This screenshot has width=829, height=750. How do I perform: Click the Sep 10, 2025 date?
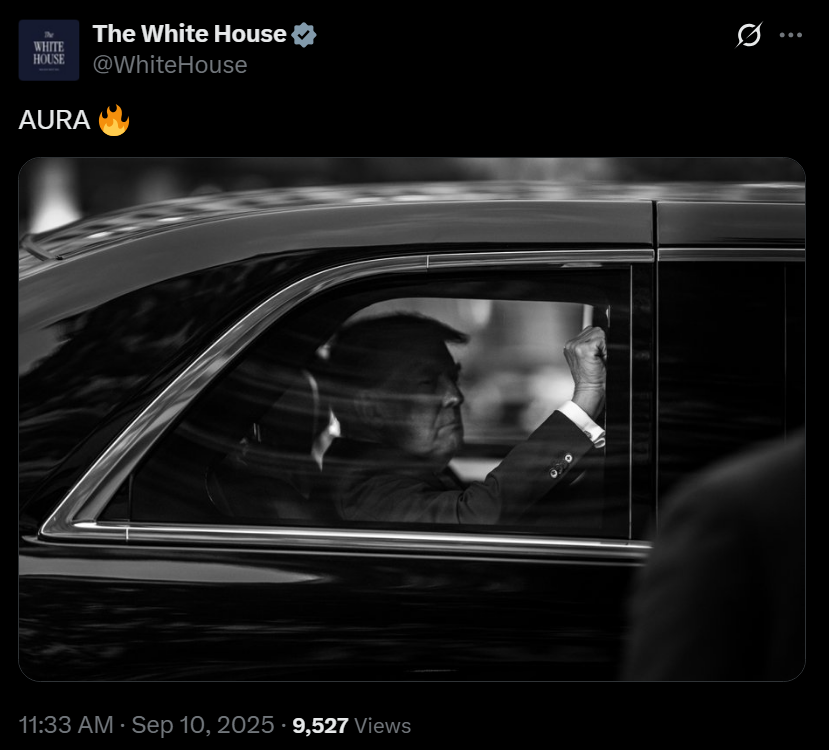click(203, 725)
